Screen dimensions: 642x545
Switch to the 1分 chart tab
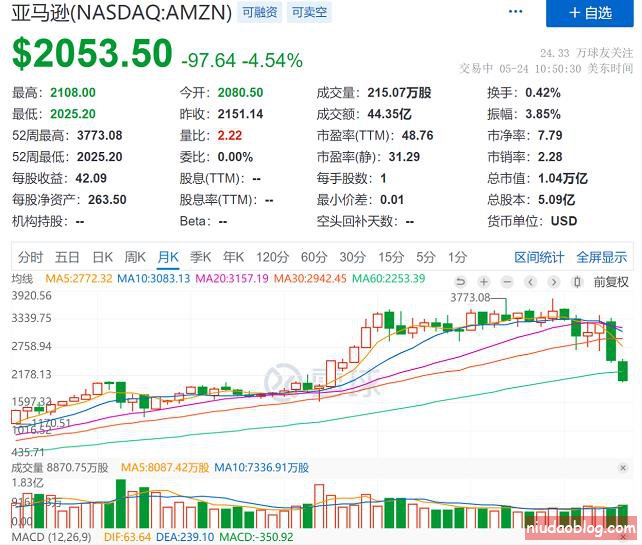coord(457,257)
